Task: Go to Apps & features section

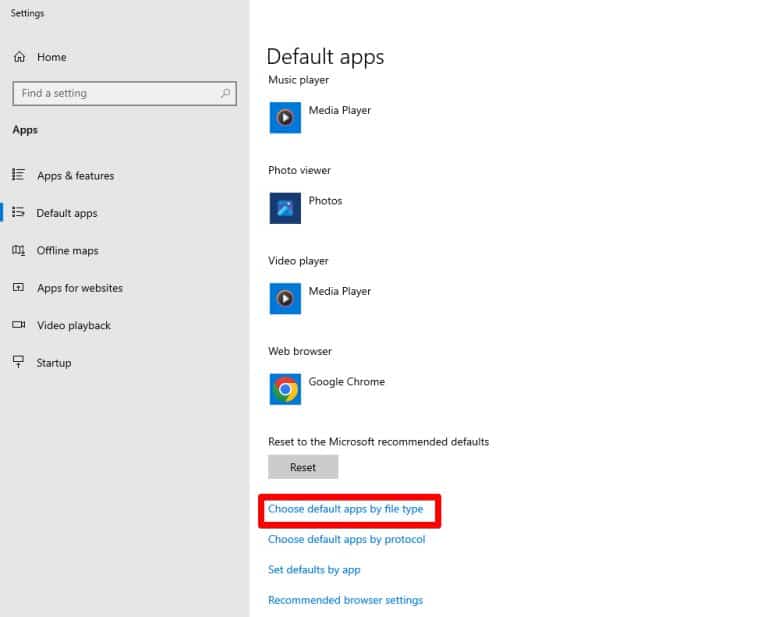Action: point(75,176)
